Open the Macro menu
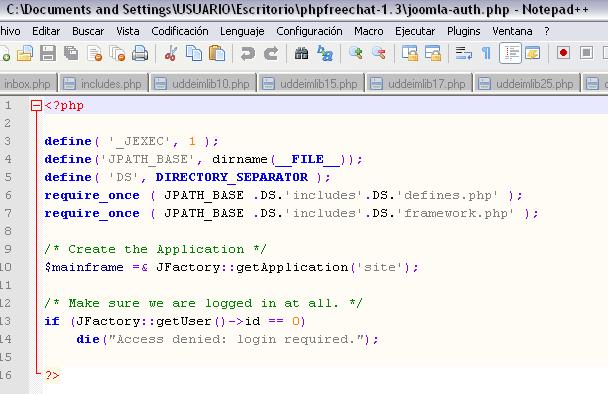 coord(368,31)
